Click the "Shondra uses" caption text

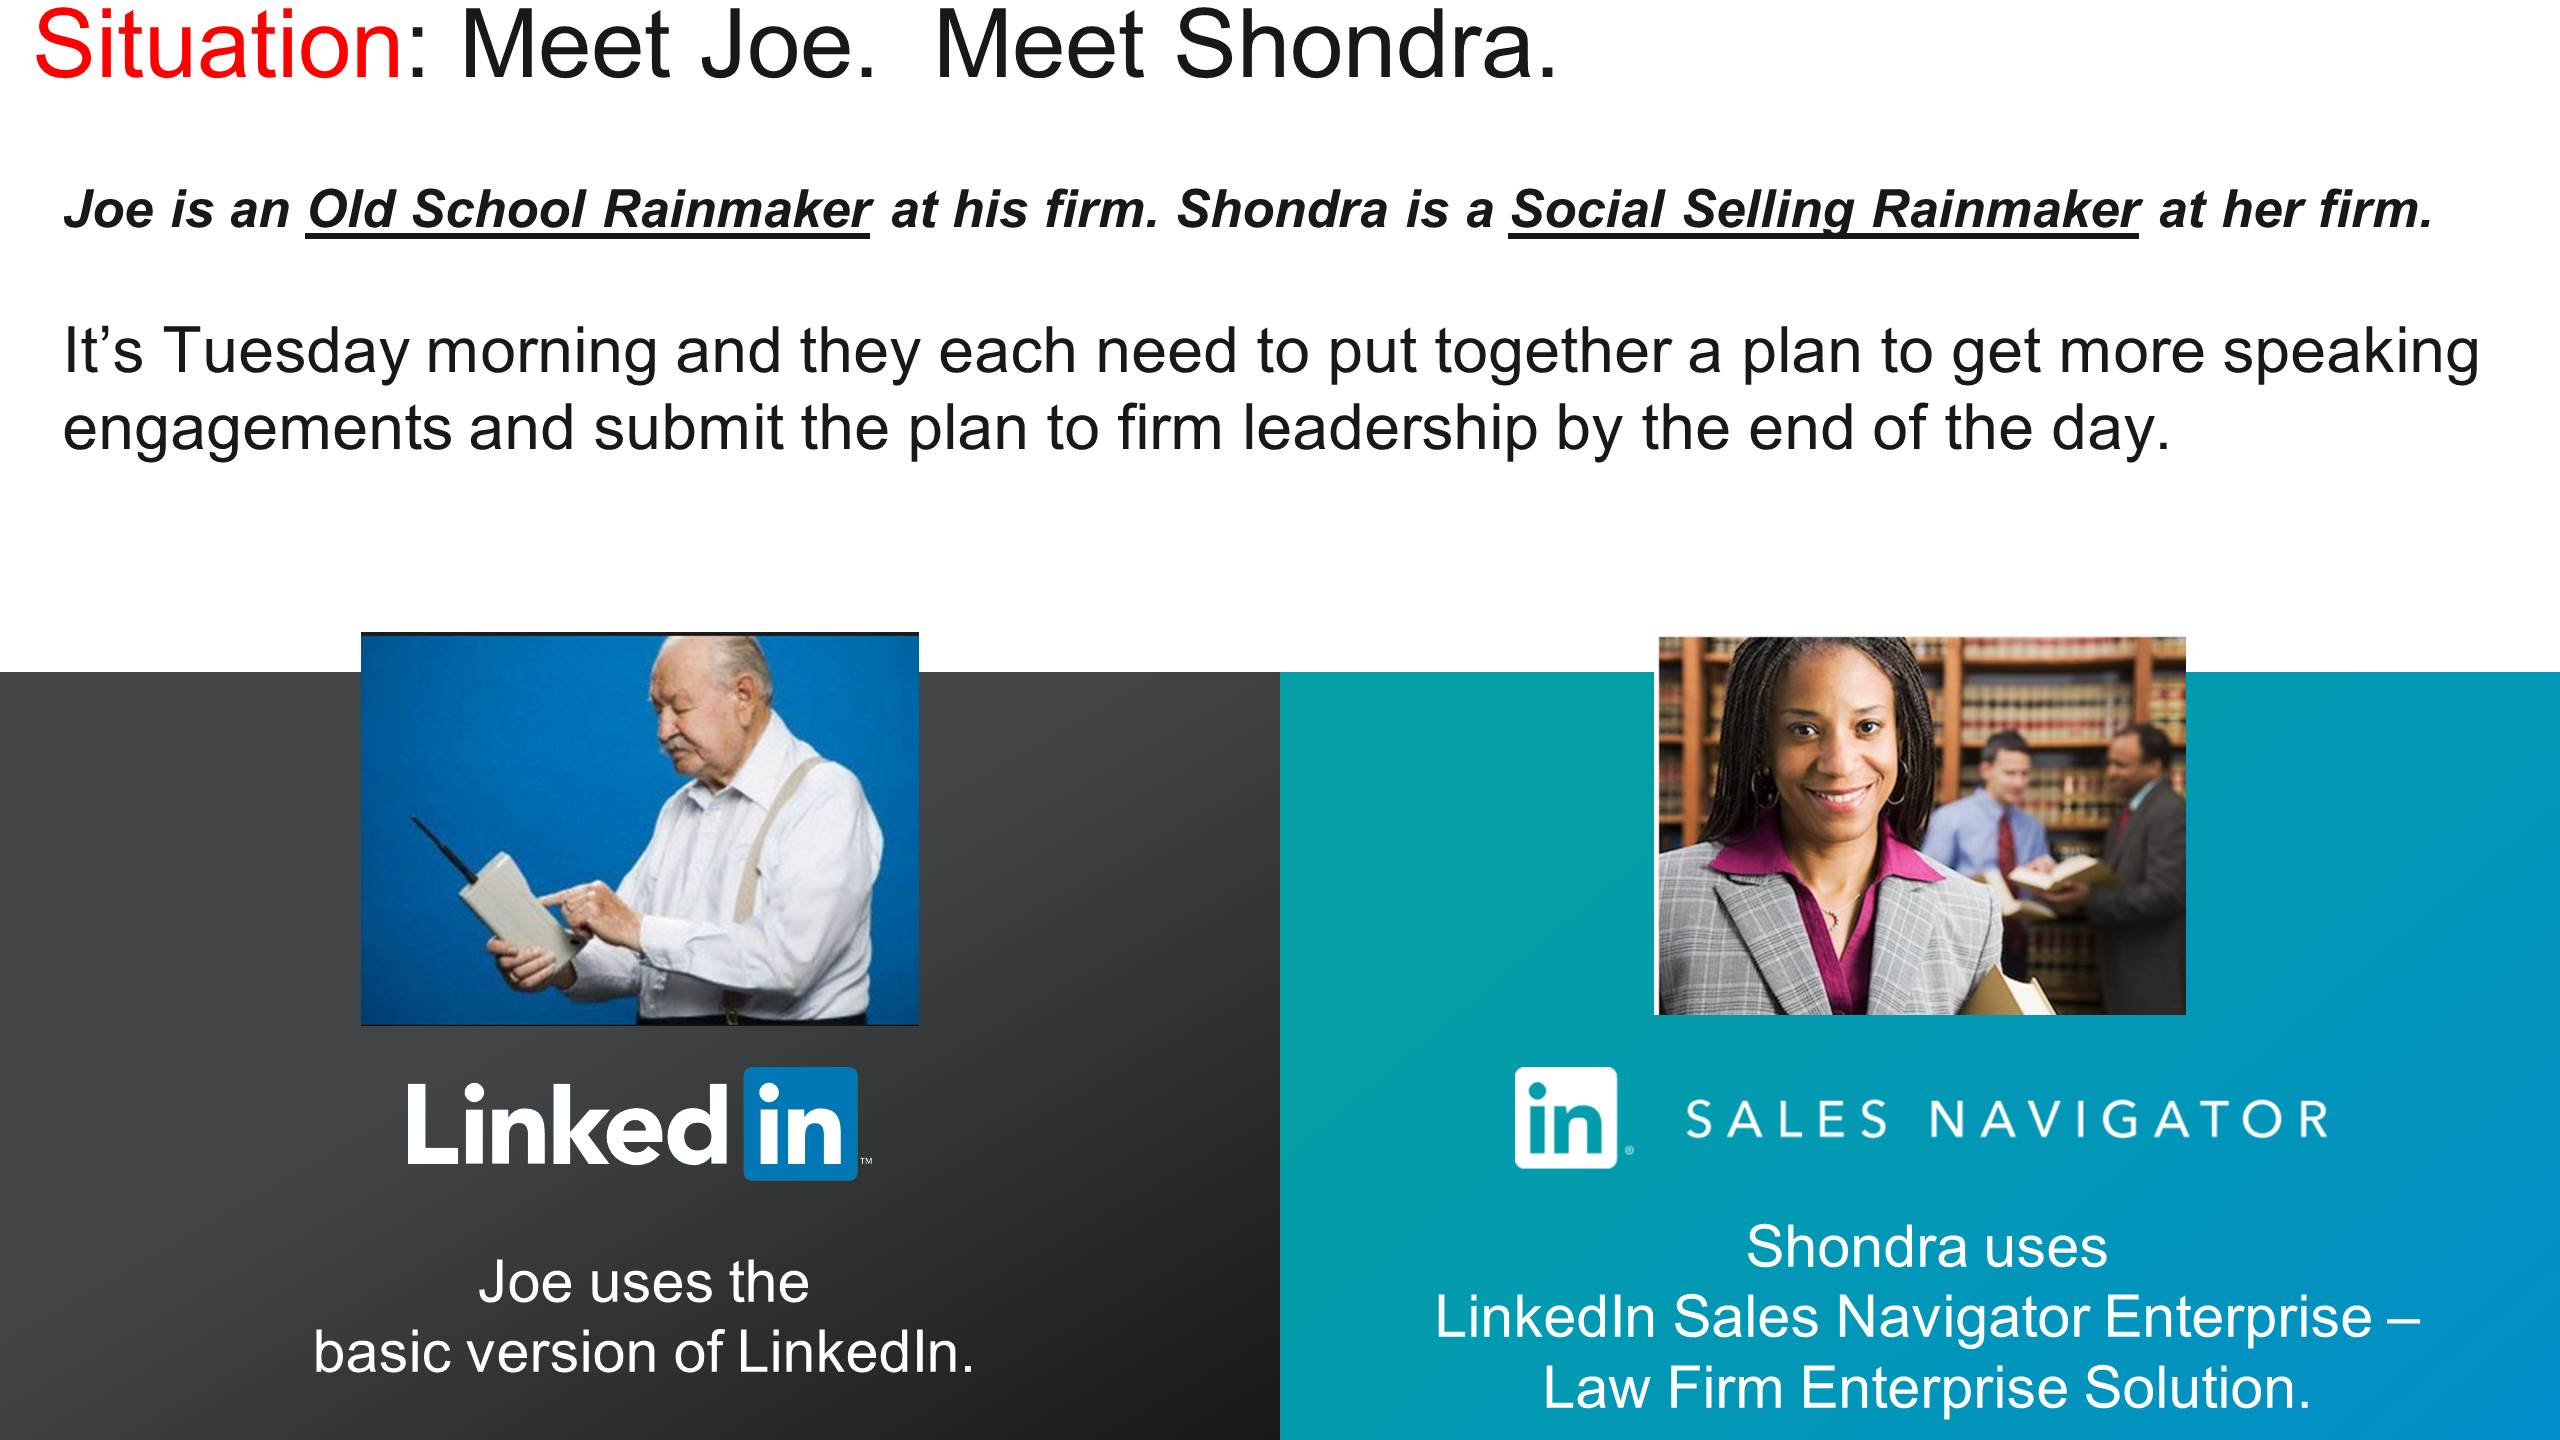[1927, 1246]
